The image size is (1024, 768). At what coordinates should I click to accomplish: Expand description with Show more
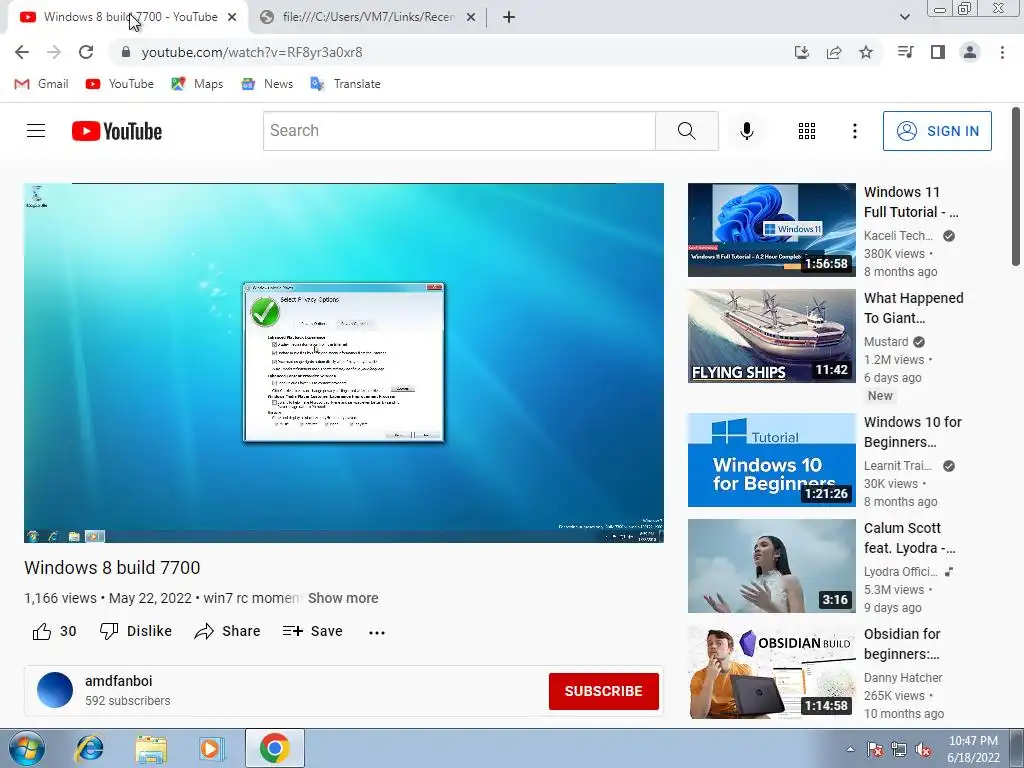pyautogui.click(x=343, y=598)
